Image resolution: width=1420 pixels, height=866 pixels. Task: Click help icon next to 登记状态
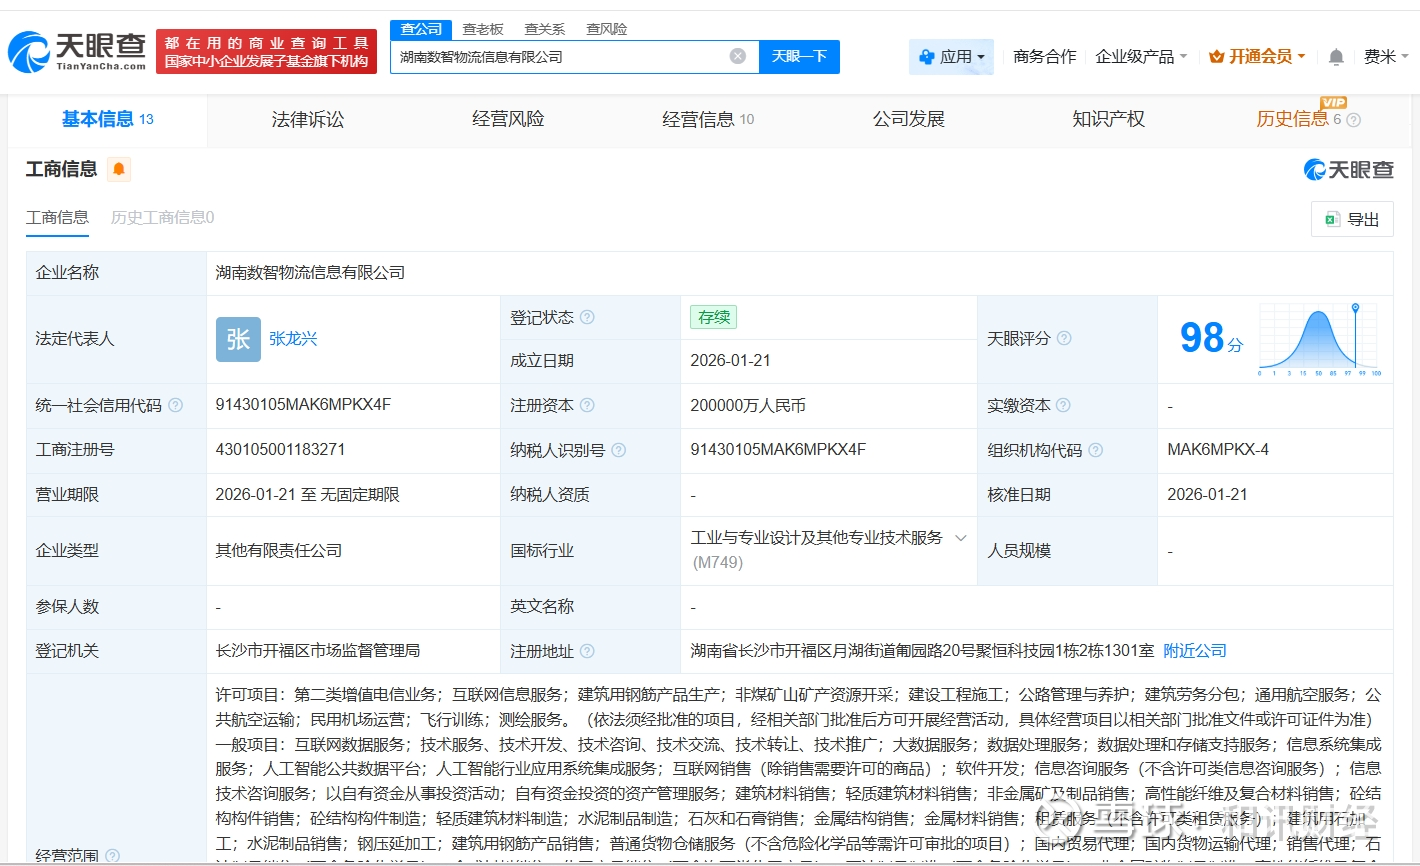click(587, 317)
